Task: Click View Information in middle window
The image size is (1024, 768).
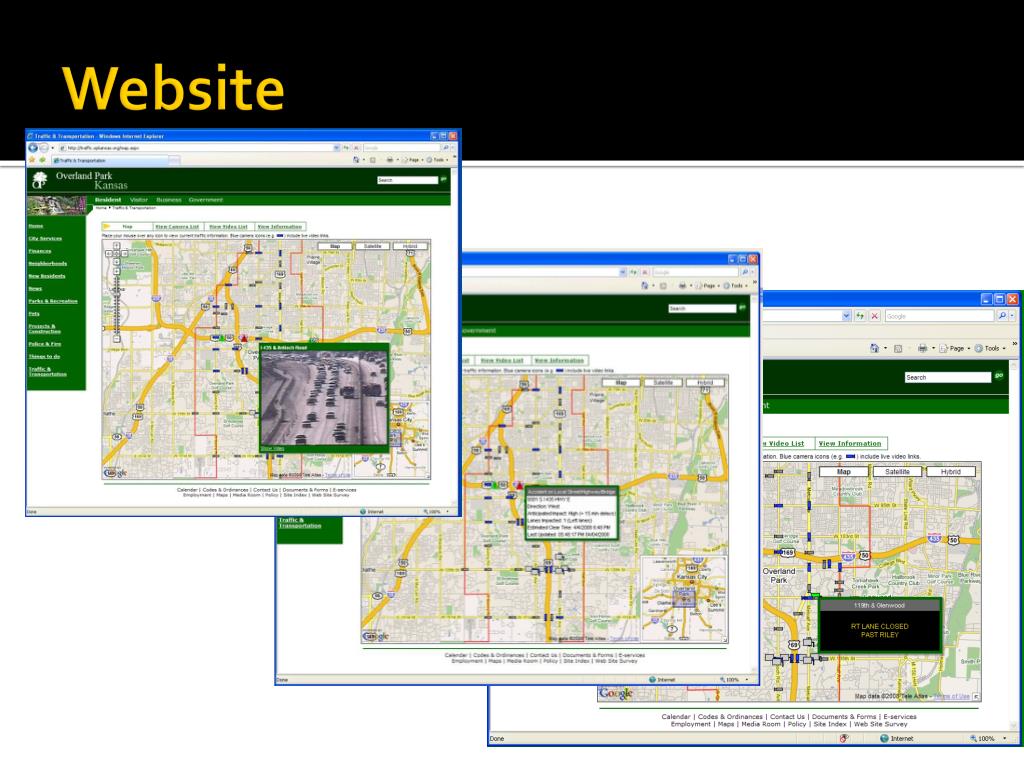Action: (559, 360)
